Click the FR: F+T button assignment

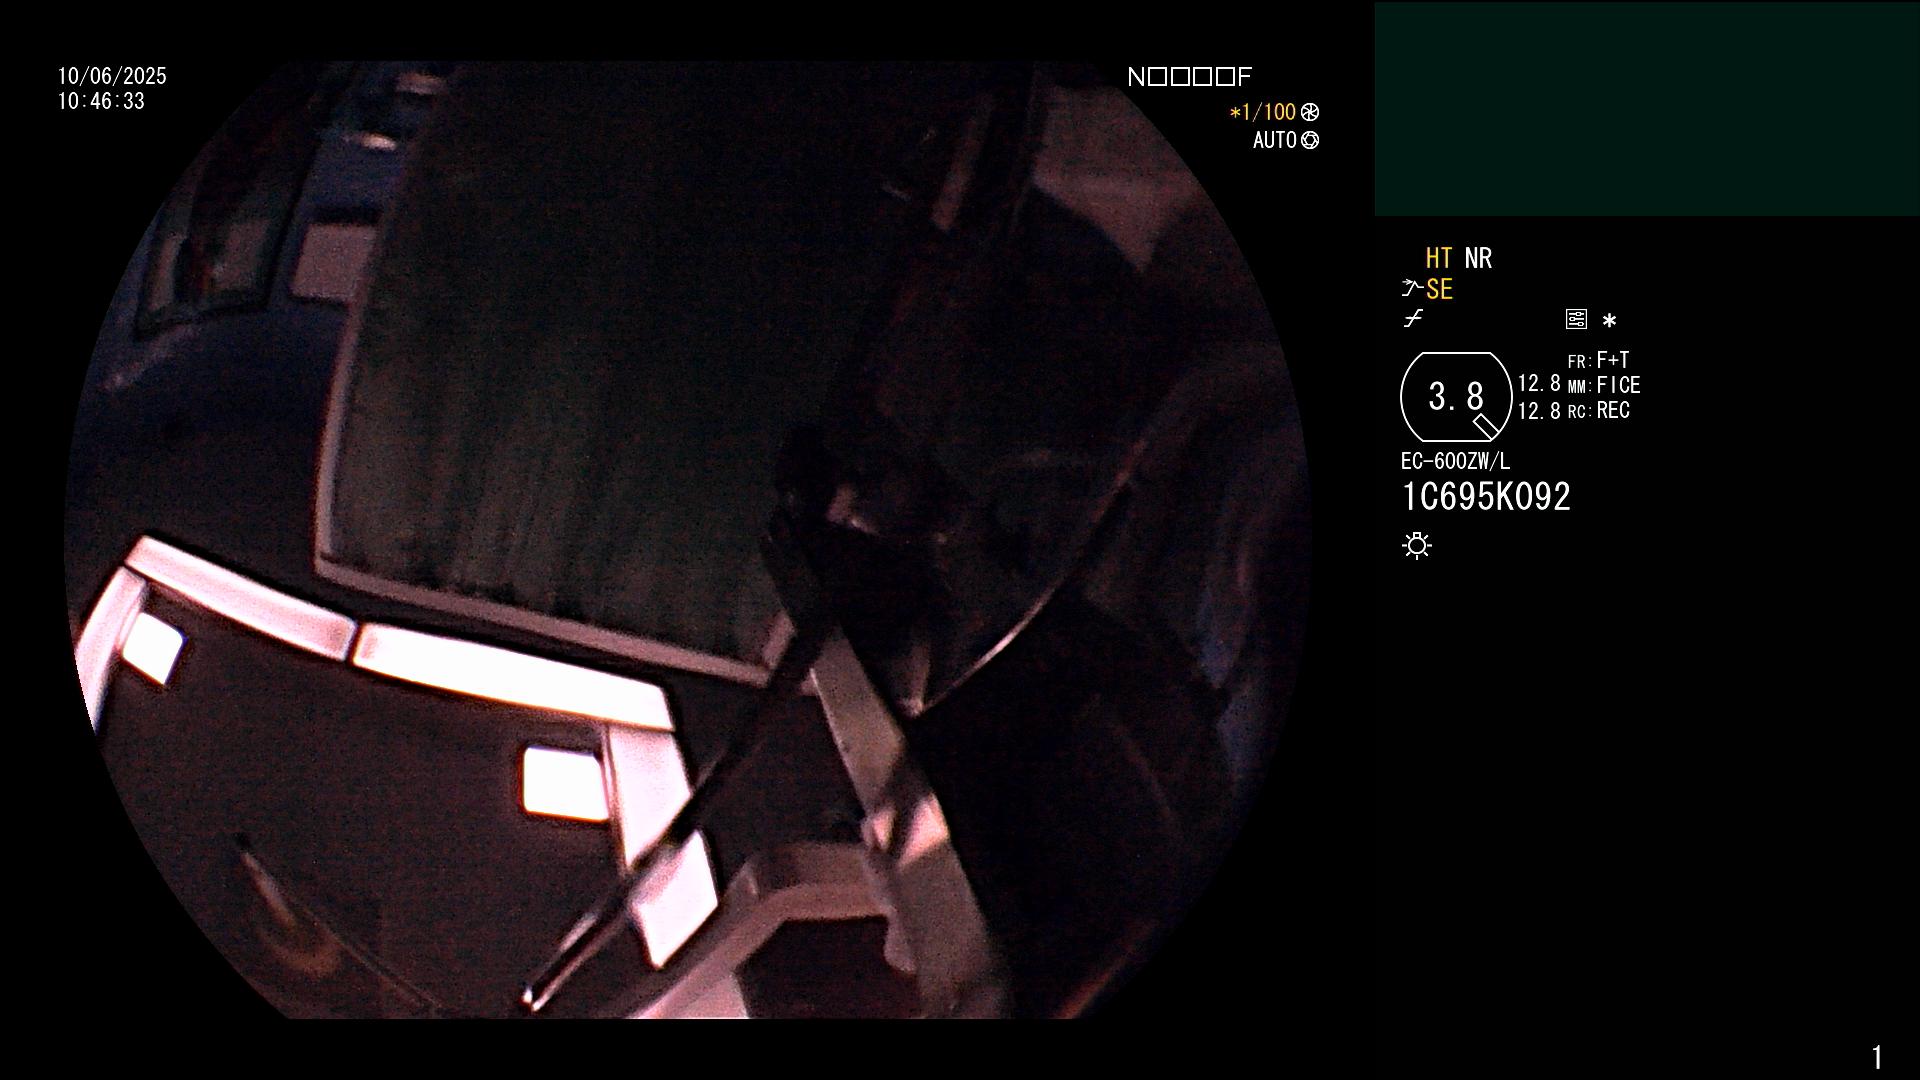tap(1598, 360)
